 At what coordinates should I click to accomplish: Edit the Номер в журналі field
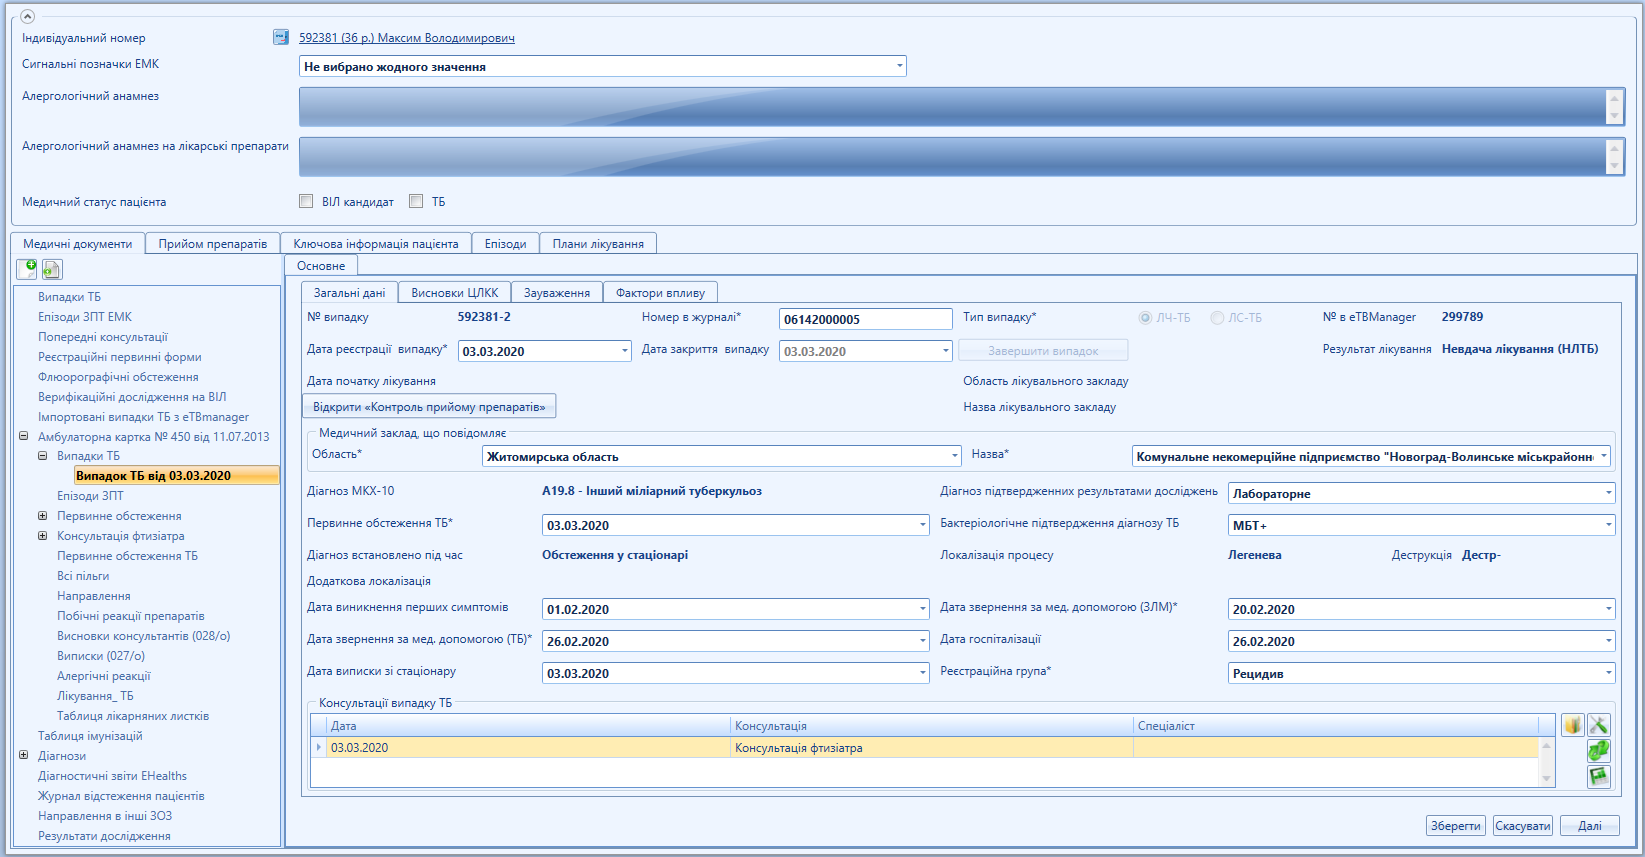pos(866,319)
